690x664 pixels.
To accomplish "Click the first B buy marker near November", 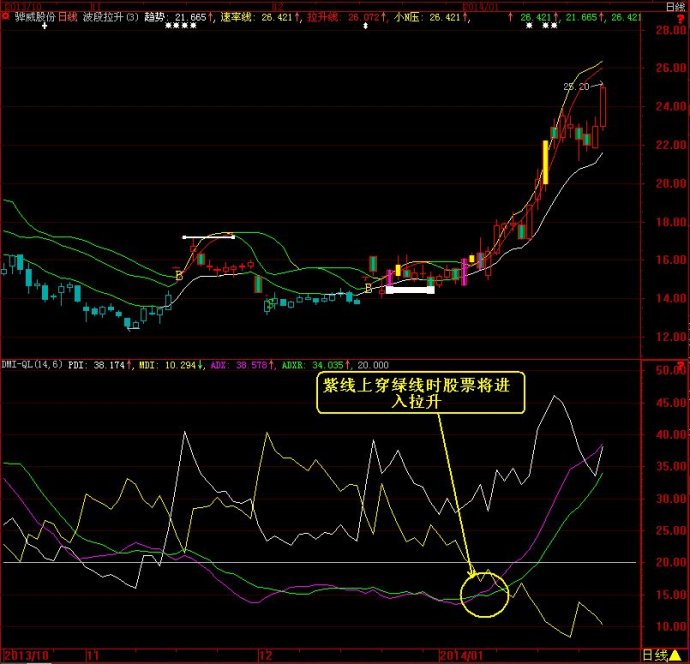I will (x=179, y=276).
